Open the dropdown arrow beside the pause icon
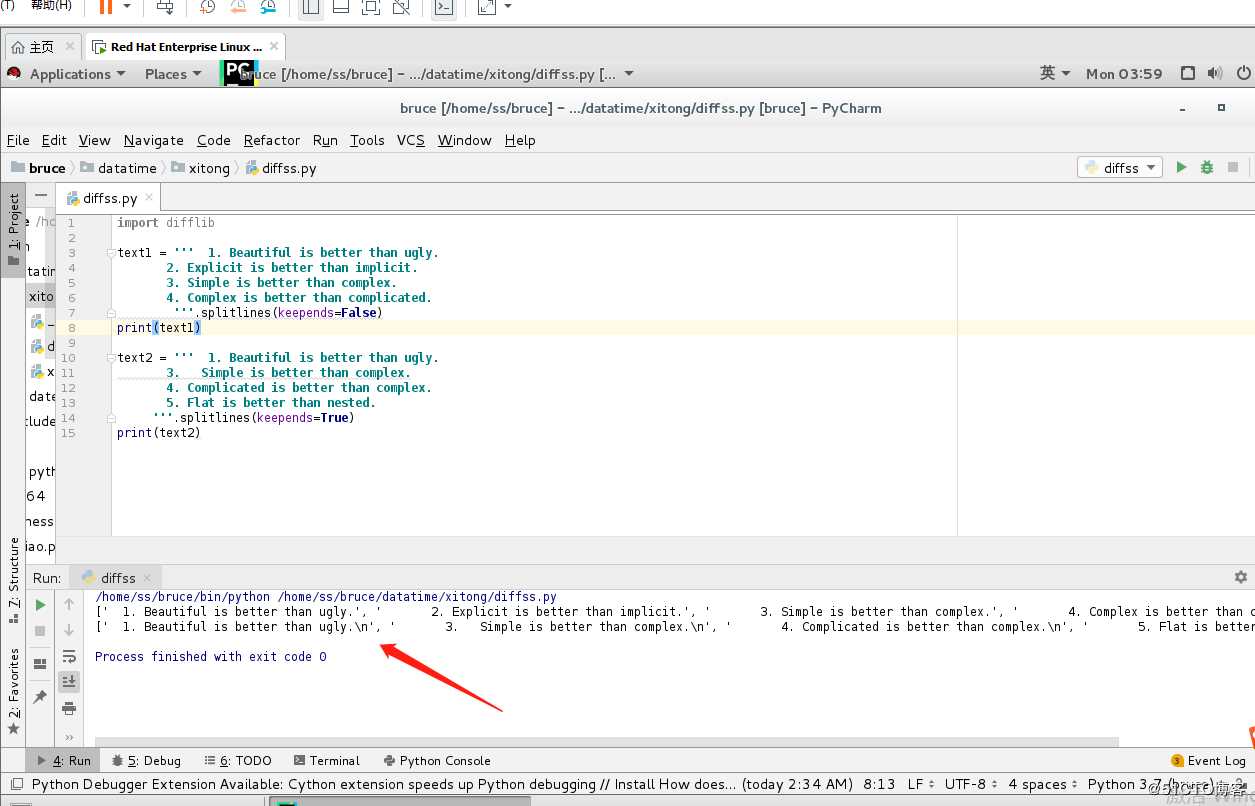This screenshot has width=1255, height=806. (x=127, y=7)
